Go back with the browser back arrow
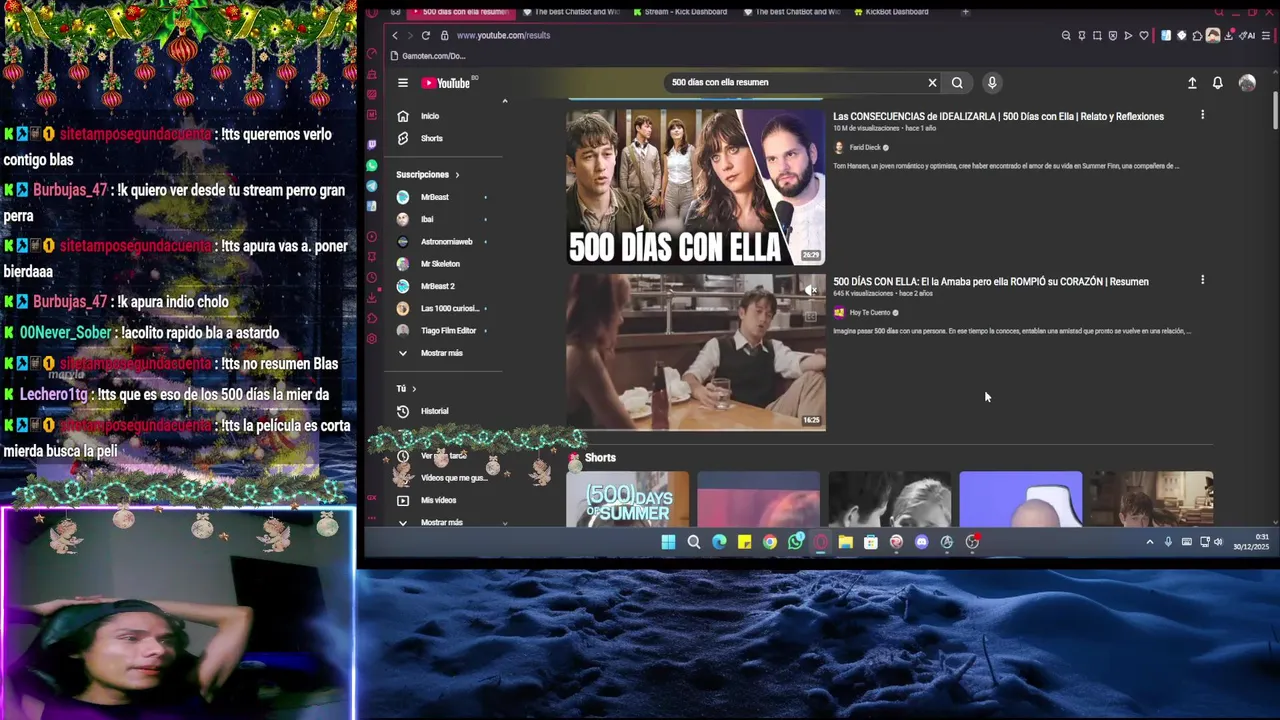Viewport: 1280px width, 720px height. (x=394, y=35)
